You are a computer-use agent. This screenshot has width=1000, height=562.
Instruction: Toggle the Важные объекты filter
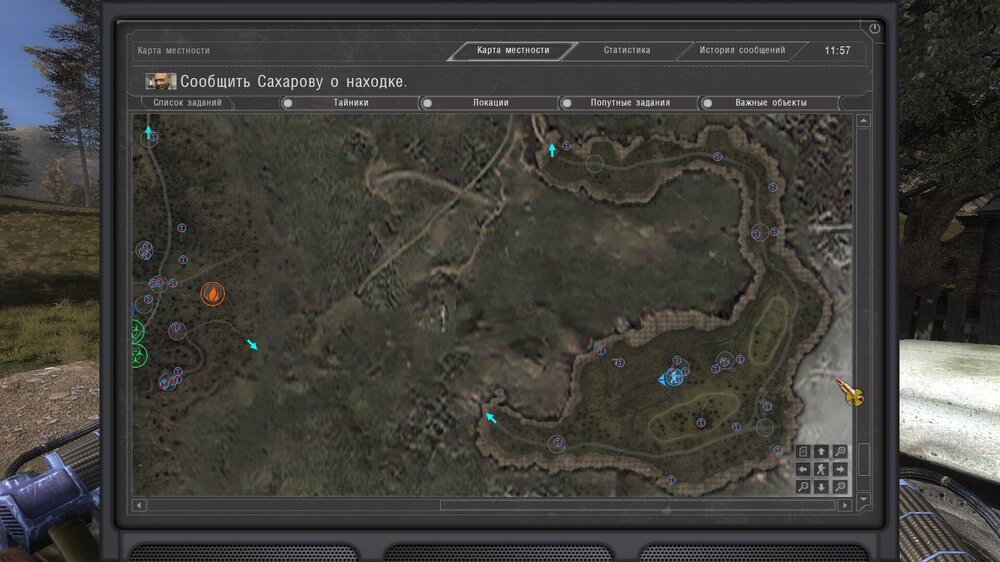[770, 103]
